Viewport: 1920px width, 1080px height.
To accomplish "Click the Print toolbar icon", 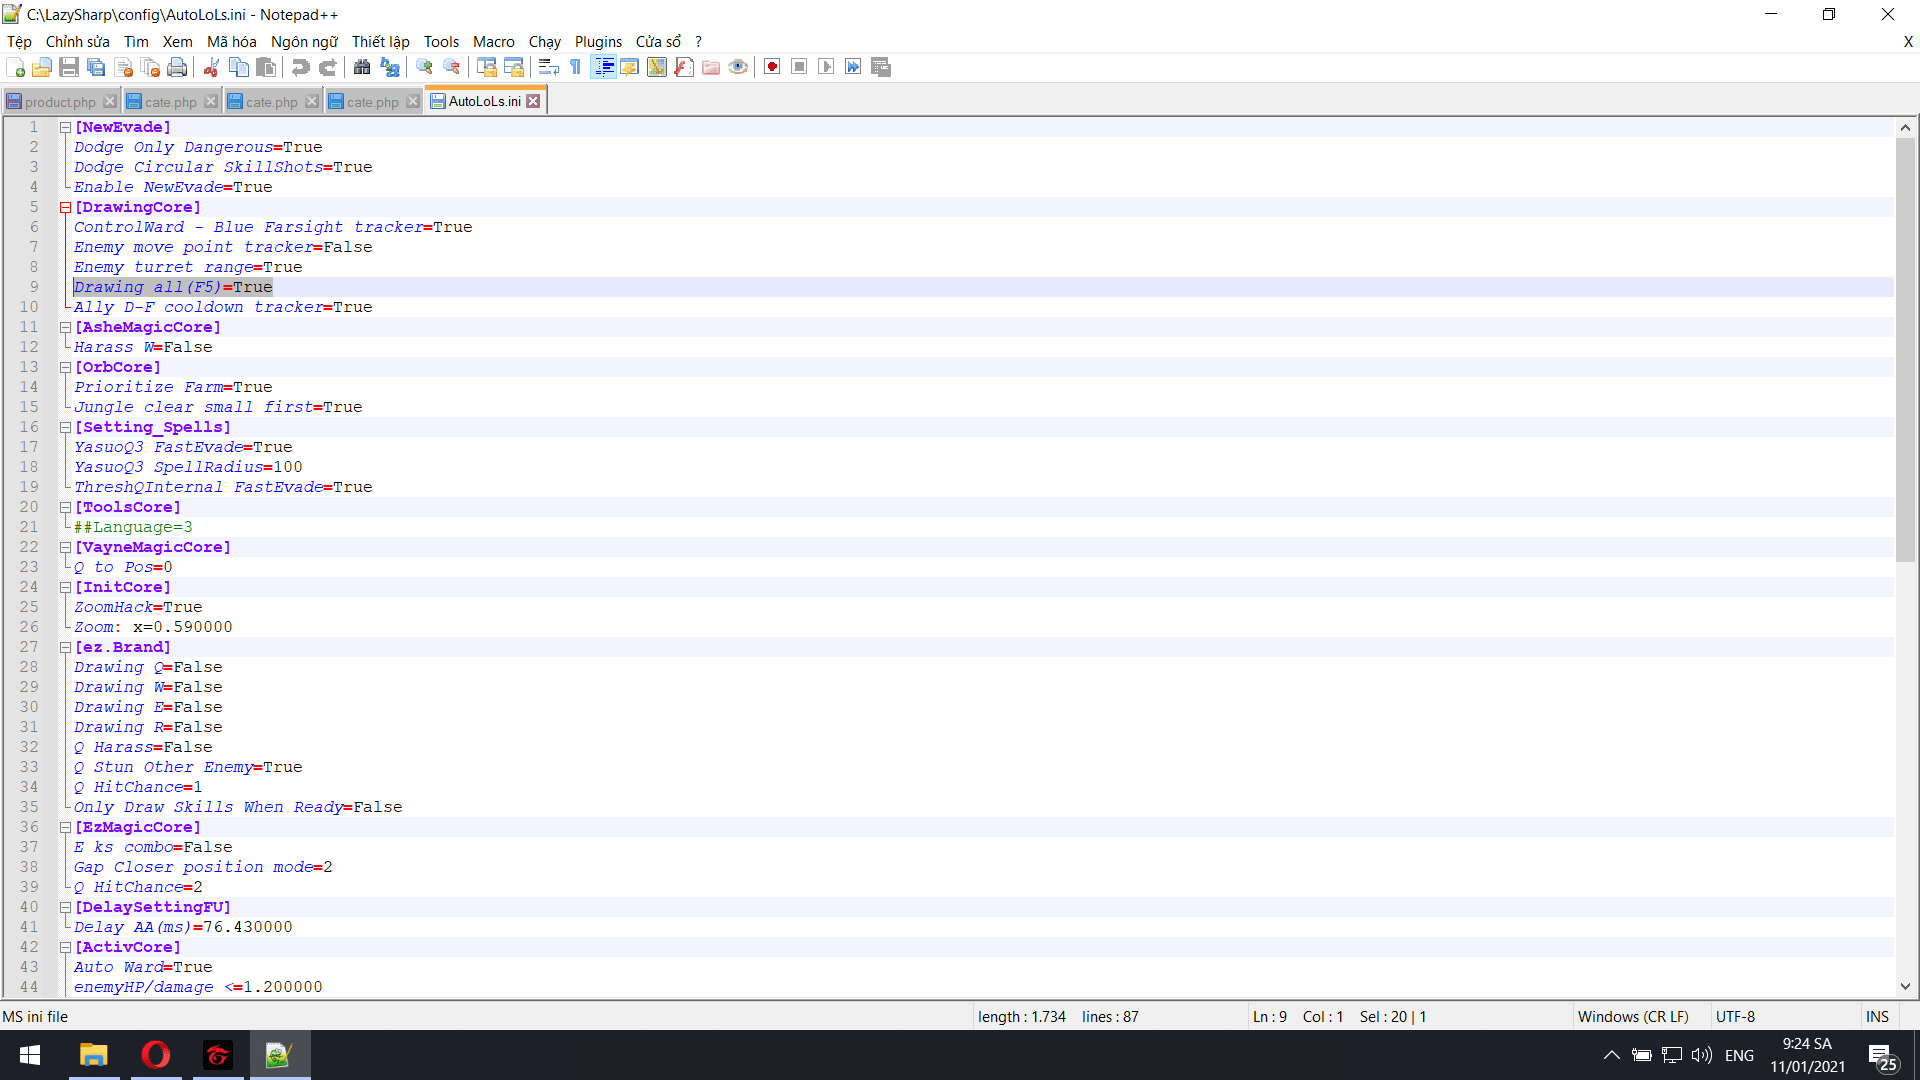I will coord(178,67).
